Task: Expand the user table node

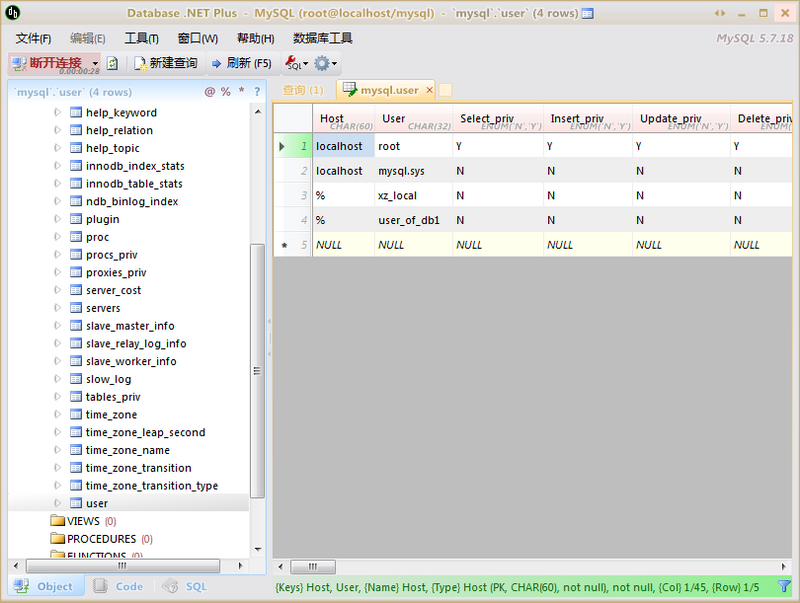Action: click(58, 503)
